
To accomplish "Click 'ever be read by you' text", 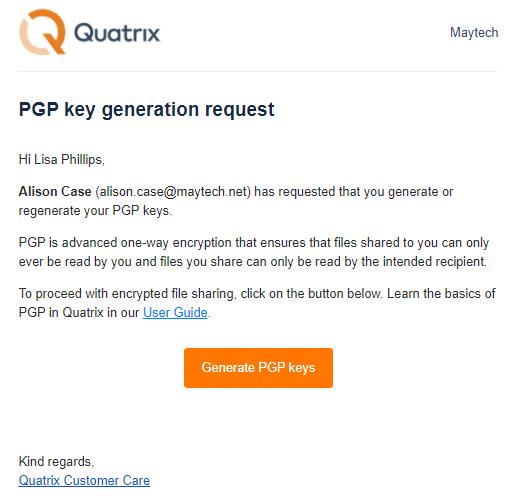I will pos(75,262).
